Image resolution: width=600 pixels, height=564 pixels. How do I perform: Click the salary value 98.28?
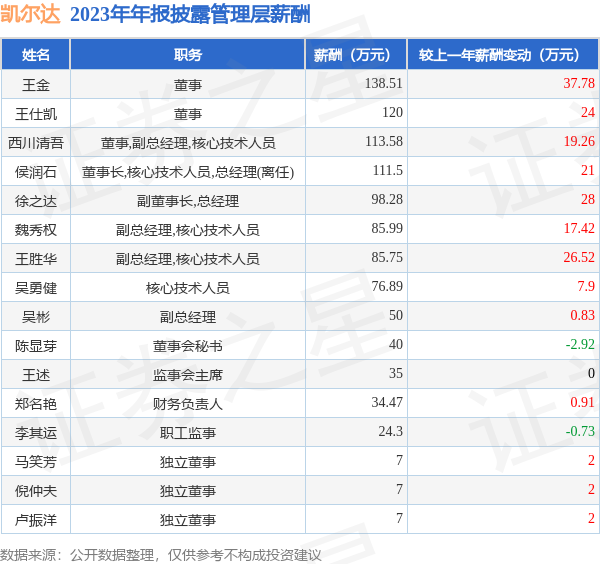(387, 199)
